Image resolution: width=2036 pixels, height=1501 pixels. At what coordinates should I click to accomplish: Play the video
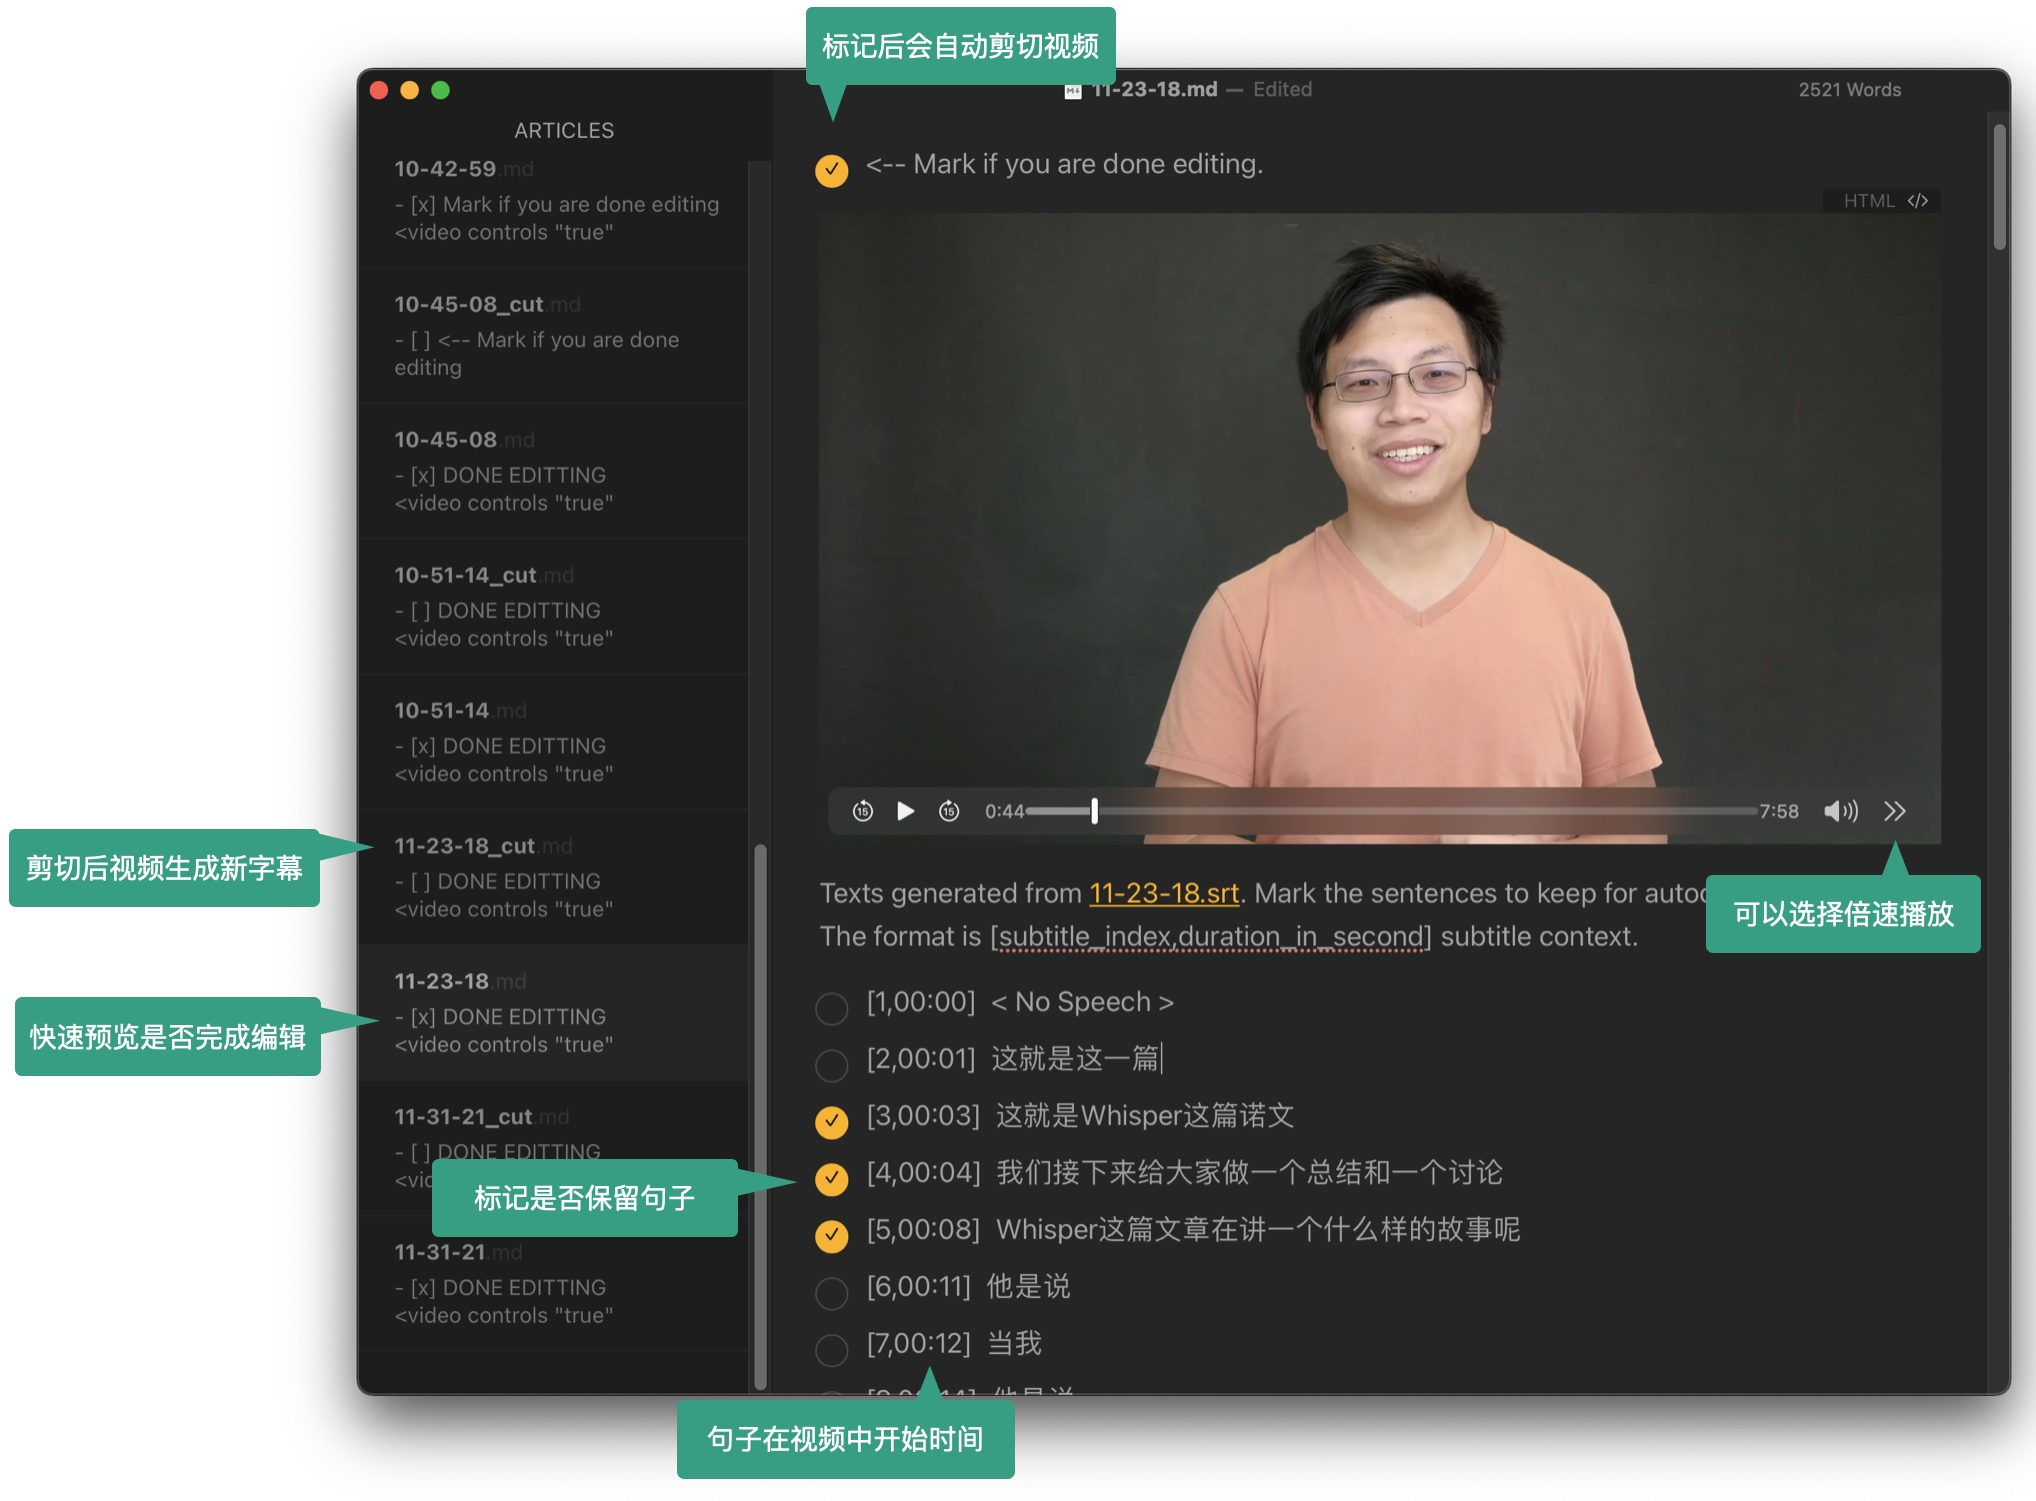coord(905,812)
